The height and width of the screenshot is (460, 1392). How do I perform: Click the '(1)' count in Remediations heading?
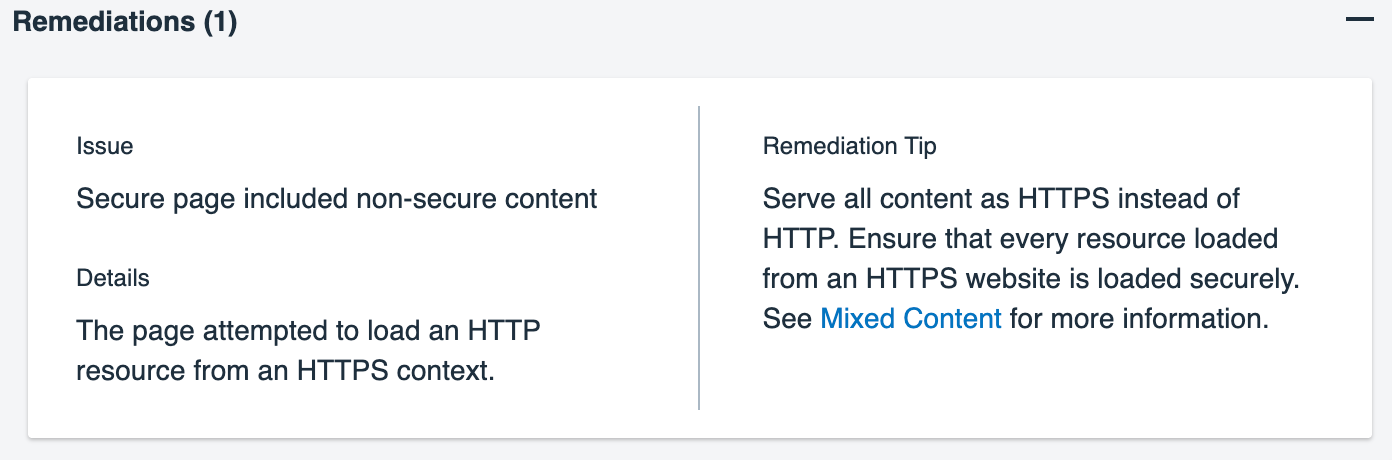pyautogui.click(x=219, y=22)
